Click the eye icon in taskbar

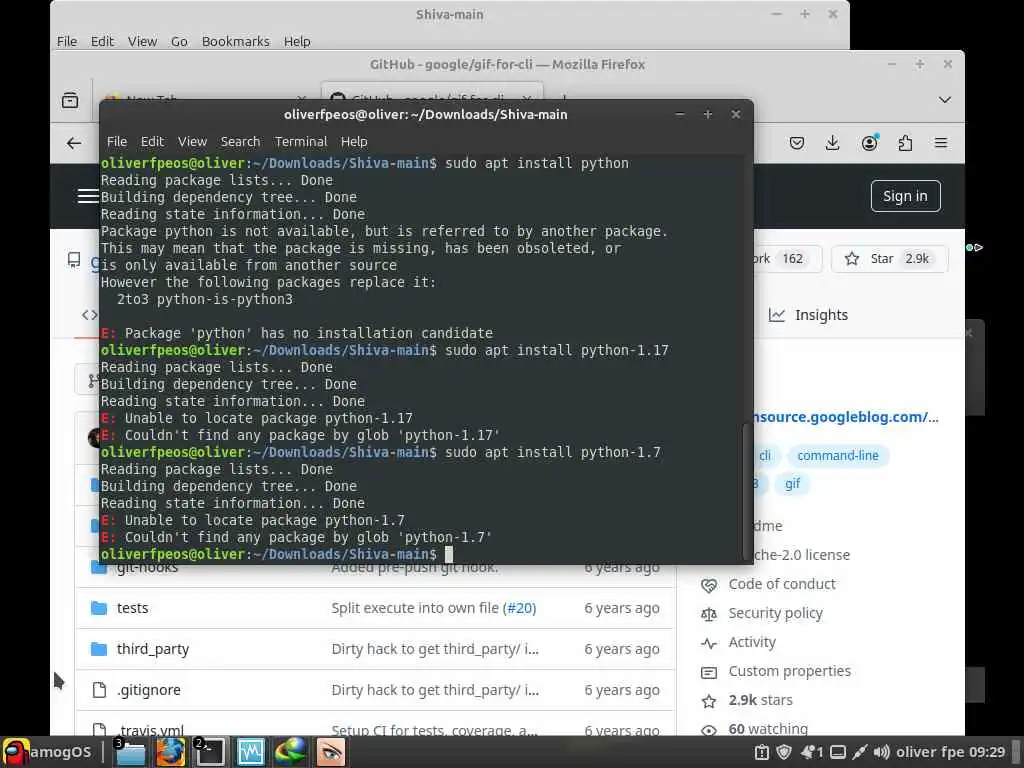pyautogui.click(x=330, y=752)
